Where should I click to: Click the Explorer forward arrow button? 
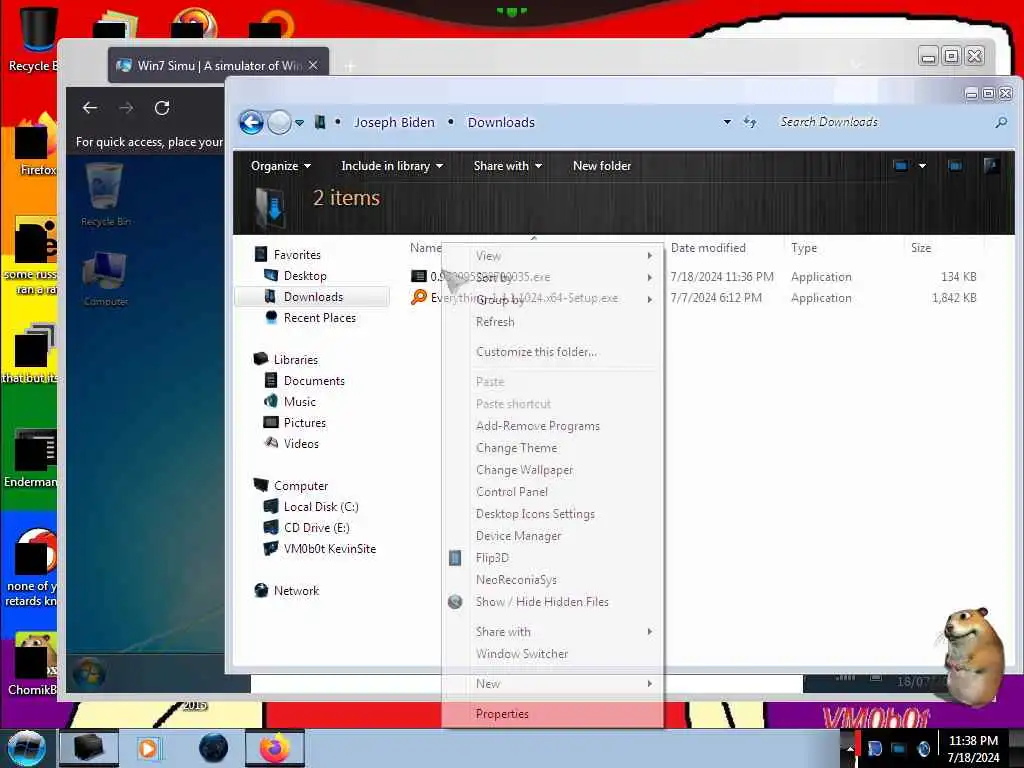tap(280, 122)
